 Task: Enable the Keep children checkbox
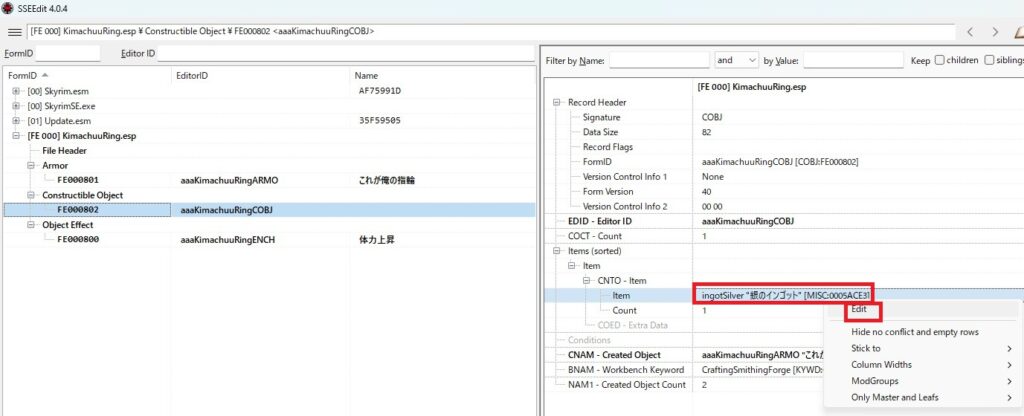(x=940, y=60)
